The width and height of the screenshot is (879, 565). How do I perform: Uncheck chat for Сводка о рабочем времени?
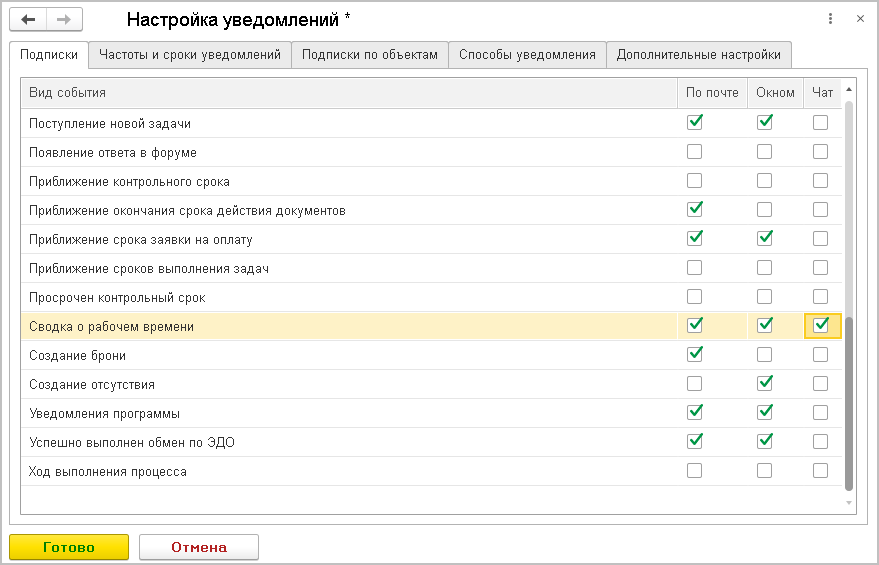coord(821,326)
